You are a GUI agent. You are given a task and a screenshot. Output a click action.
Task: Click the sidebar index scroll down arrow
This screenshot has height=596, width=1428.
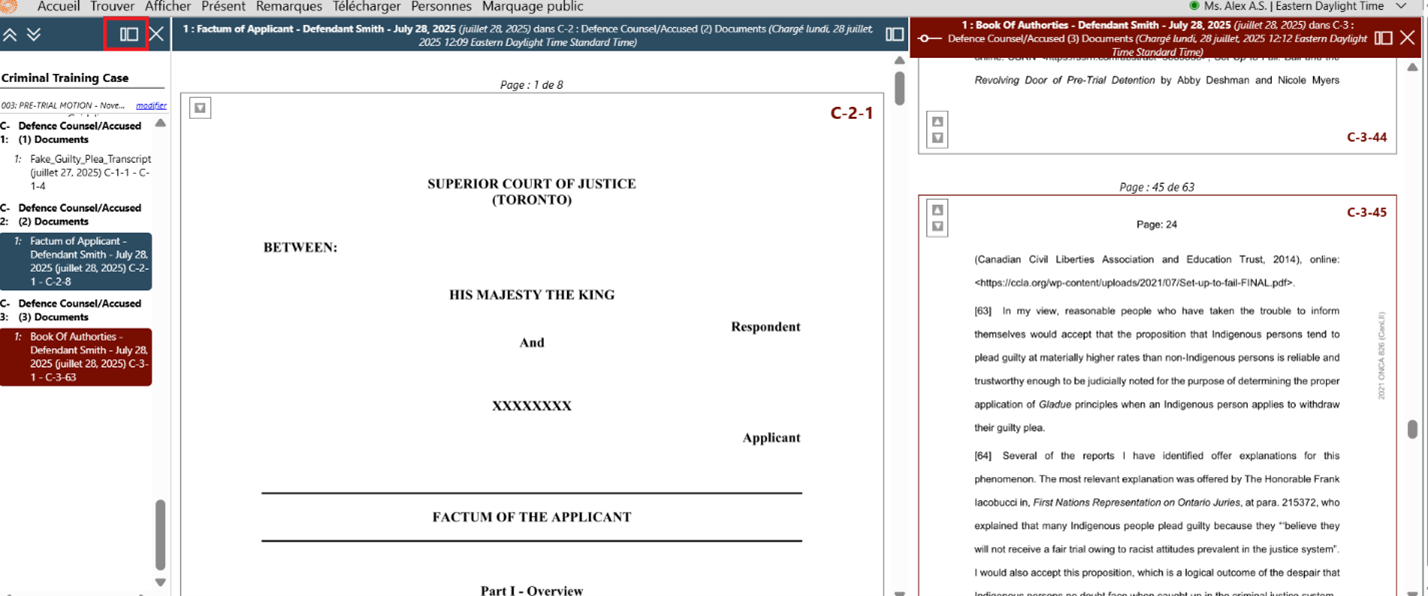[160, 582]
